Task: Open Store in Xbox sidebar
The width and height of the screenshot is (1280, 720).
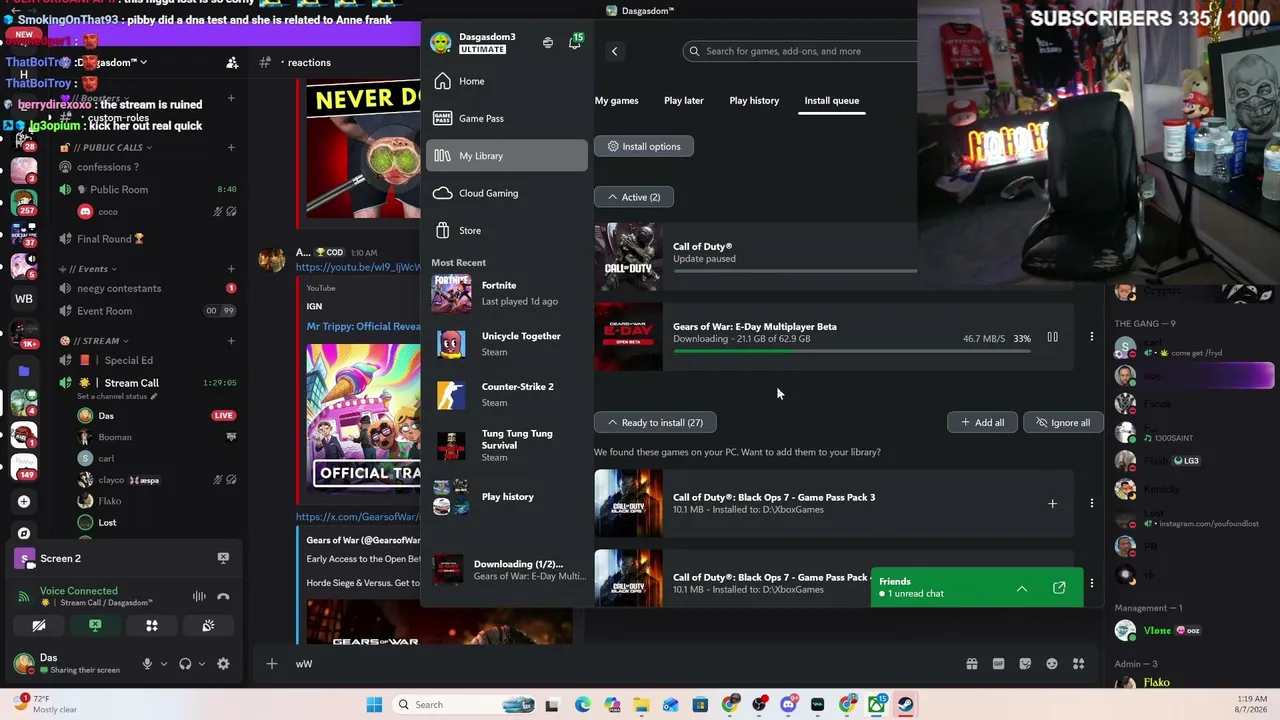Action: click(507, 231)
